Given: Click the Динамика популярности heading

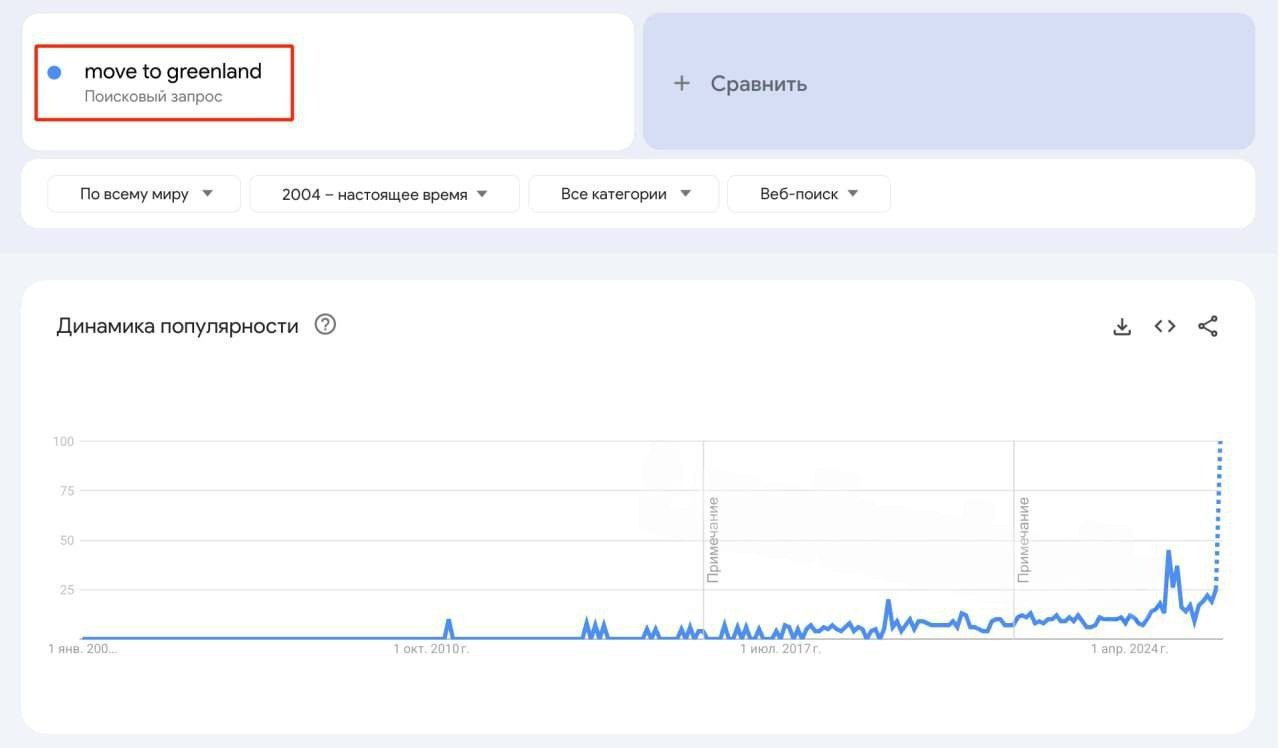Looking at the screenshot, I should click(177, 325).
